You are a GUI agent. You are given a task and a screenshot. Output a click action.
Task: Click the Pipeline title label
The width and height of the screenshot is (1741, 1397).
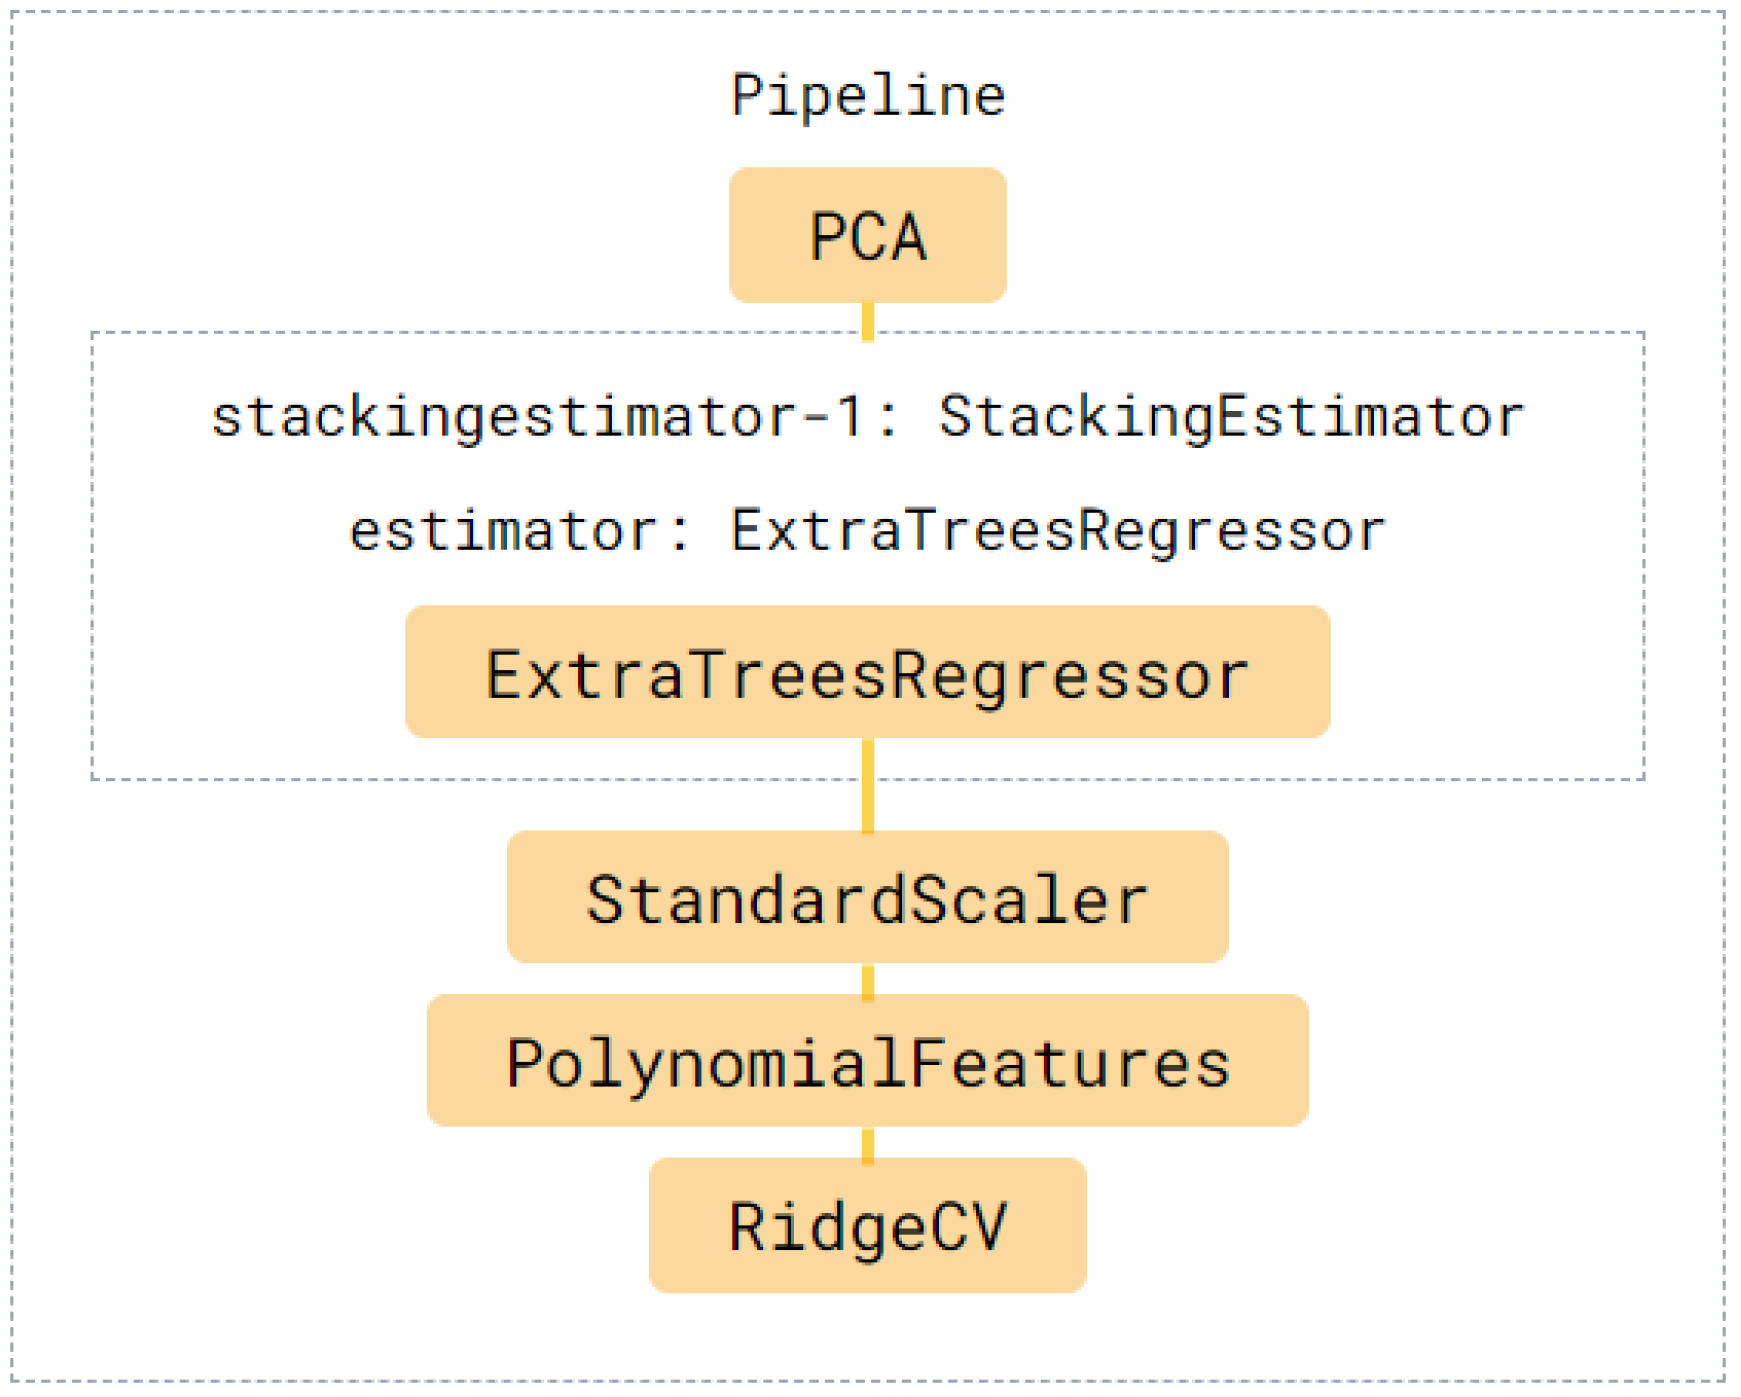(x=867, y=96)
